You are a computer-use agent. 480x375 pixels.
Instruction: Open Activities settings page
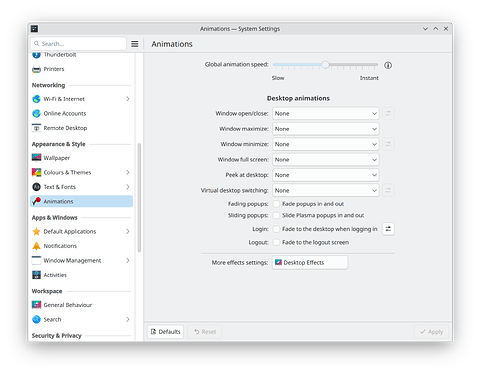81,275
